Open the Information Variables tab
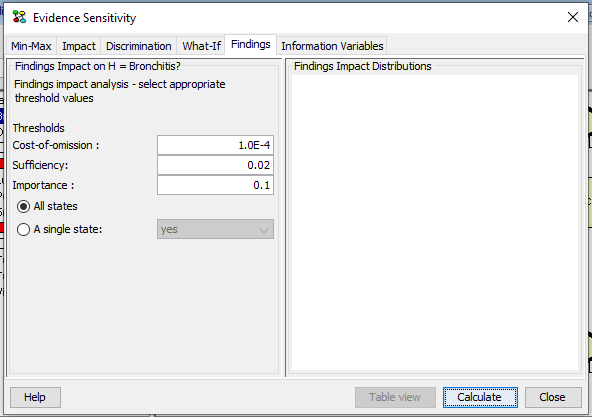This screenshot has height=417, width=592. [332, 46]
